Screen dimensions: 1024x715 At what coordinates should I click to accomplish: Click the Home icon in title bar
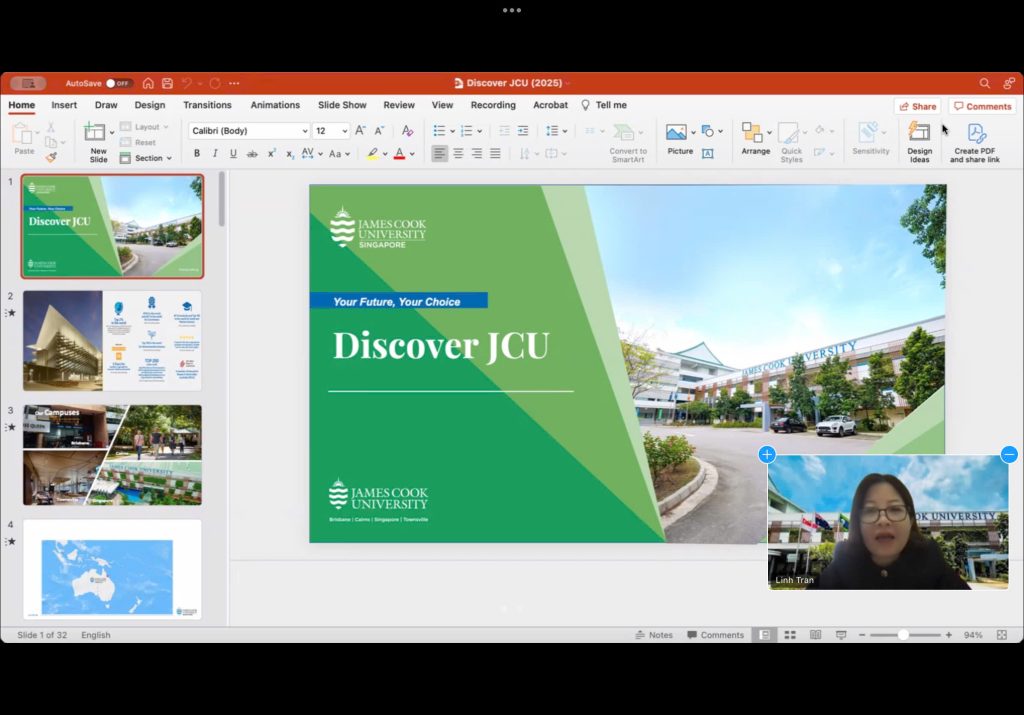(x=148, y=83)
